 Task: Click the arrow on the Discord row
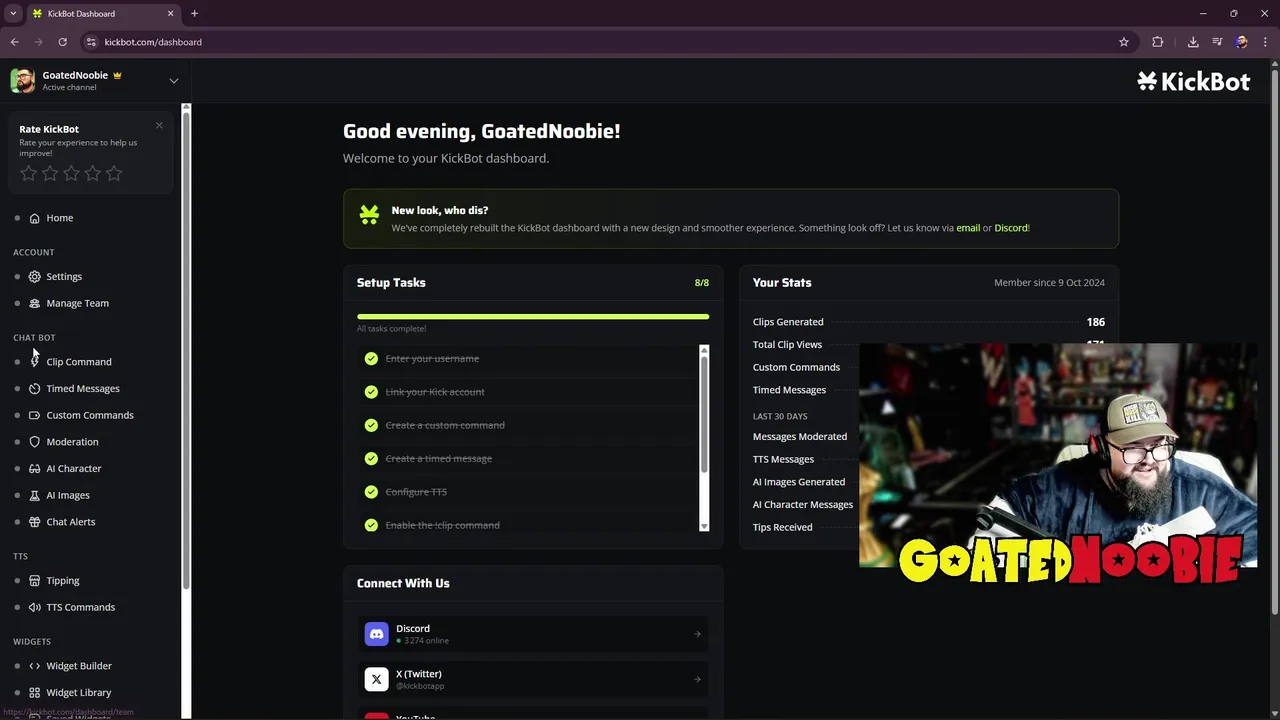coord(697,634)
